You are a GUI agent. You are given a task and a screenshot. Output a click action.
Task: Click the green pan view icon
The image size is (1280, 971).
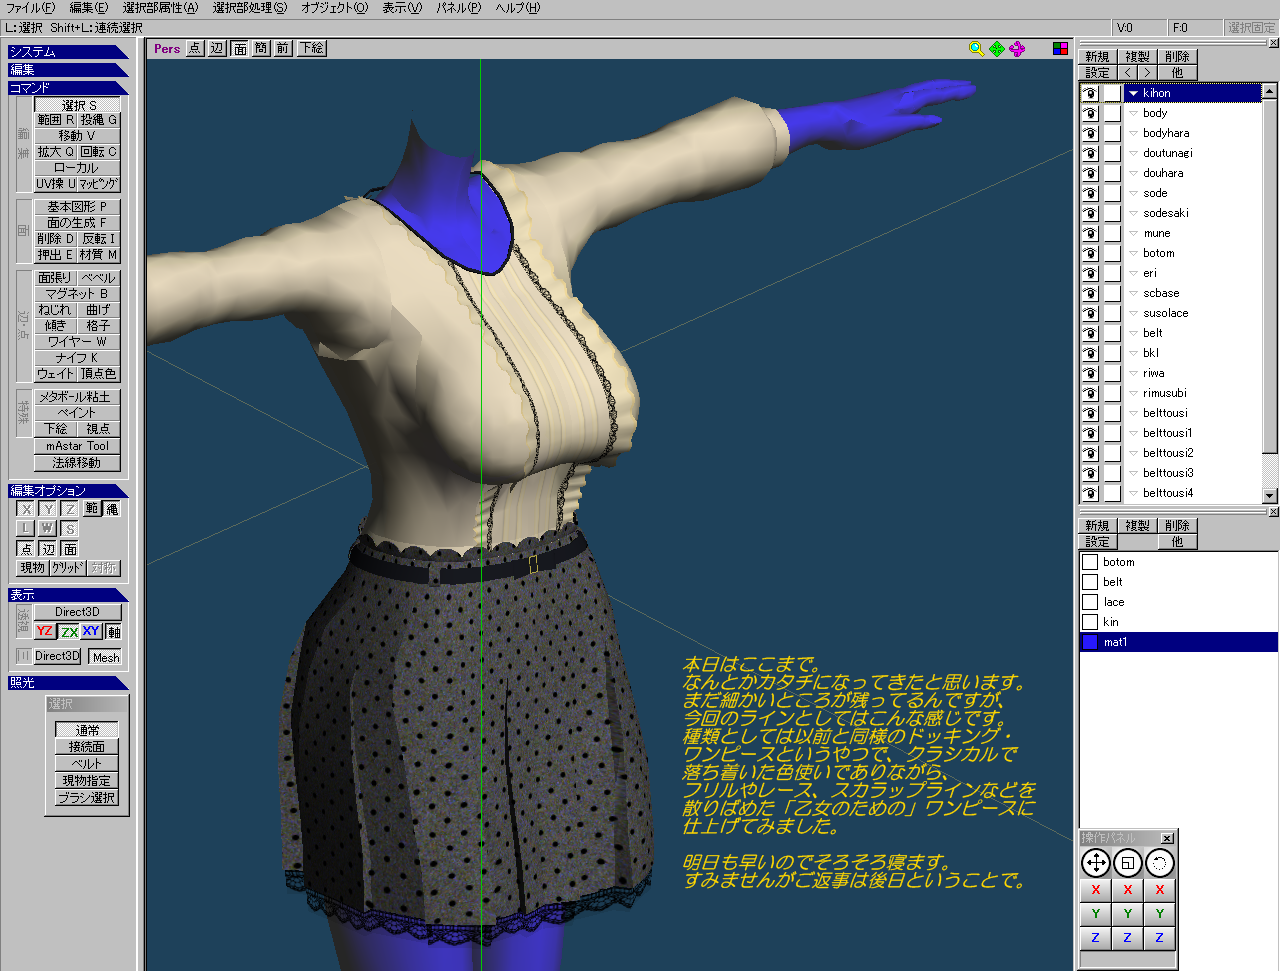pyautogui.click(x=997, y=48)
